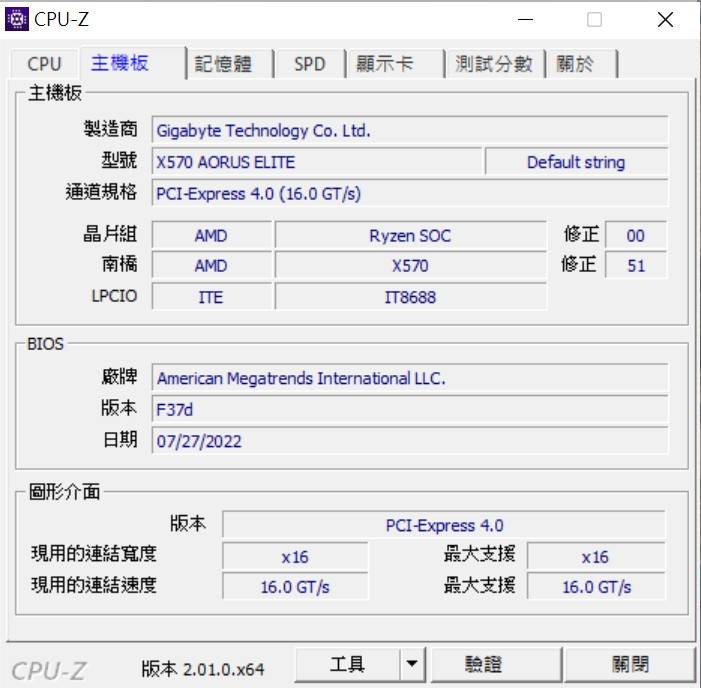Switch to the CPU tab
This screenshot has width=701, height=688.
pyautogui.click(x=44, y=64)
